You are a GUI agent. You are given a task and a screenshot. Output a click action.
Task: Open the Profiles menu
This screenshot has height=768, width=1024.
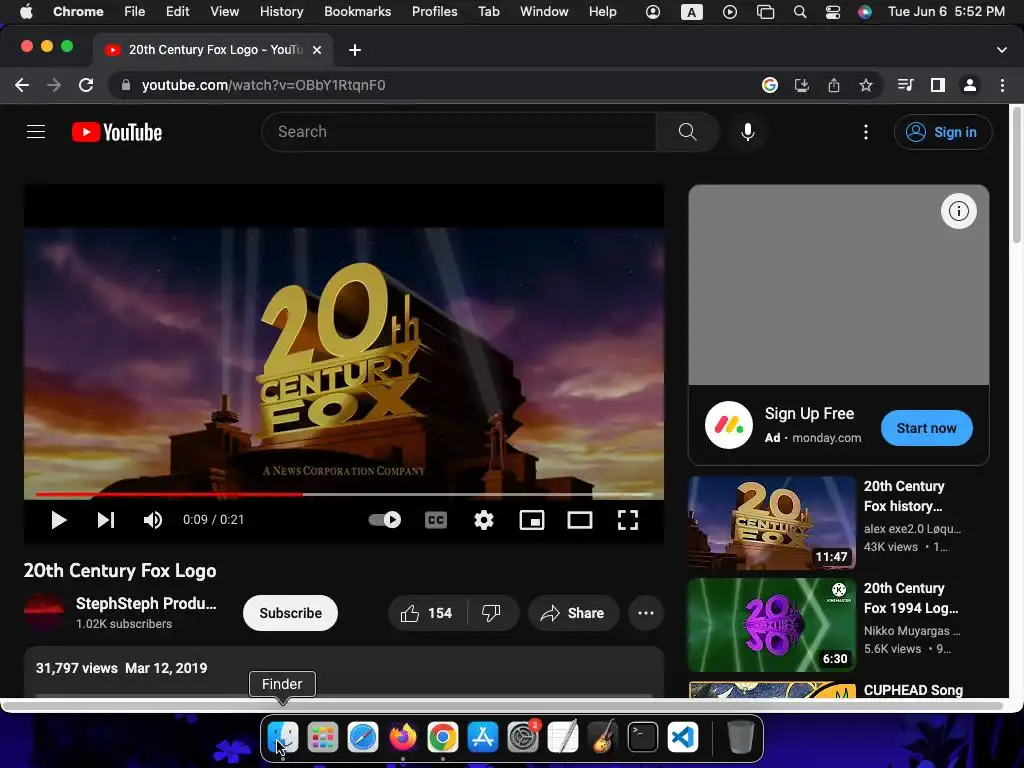coord(434,11)
